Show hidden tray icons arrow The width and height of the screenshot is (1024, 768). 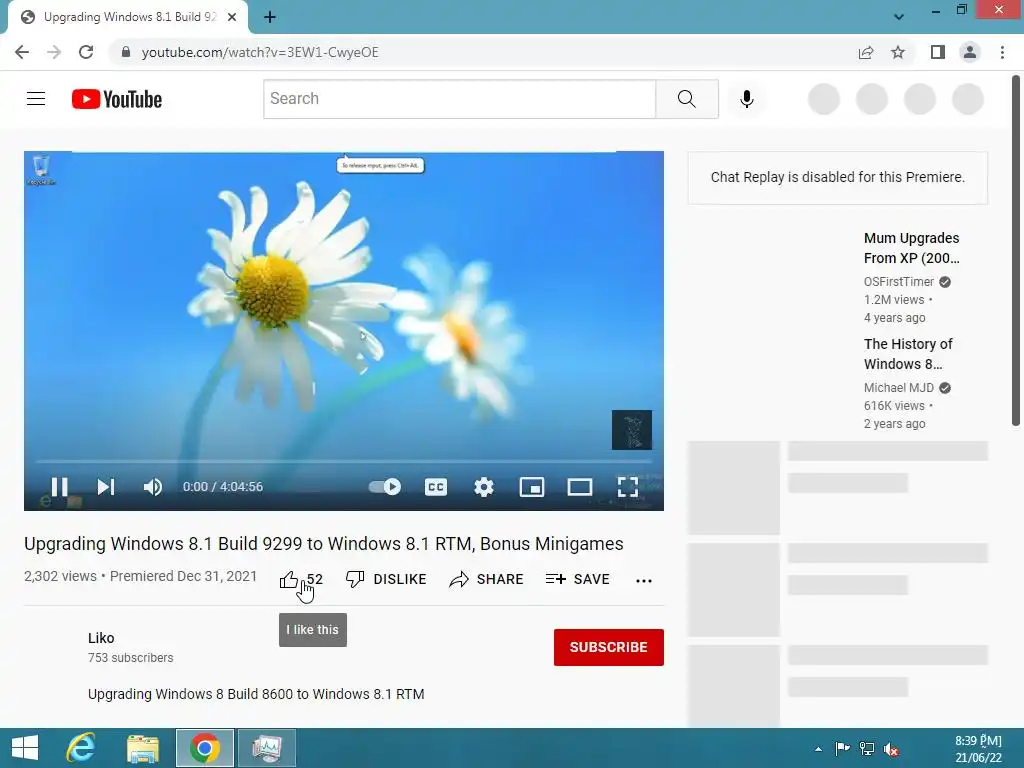(x=818, y=749)
